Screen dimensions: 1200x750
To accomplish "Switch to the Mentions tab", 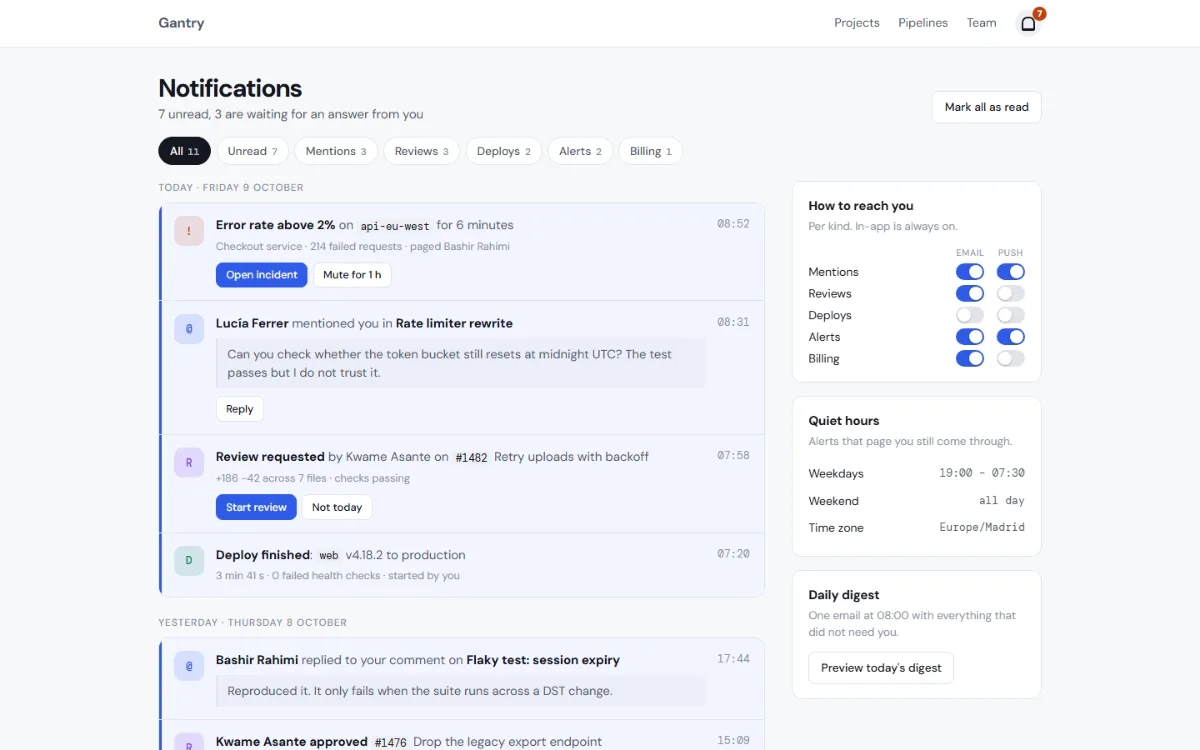I will click(x=336, y=151).
